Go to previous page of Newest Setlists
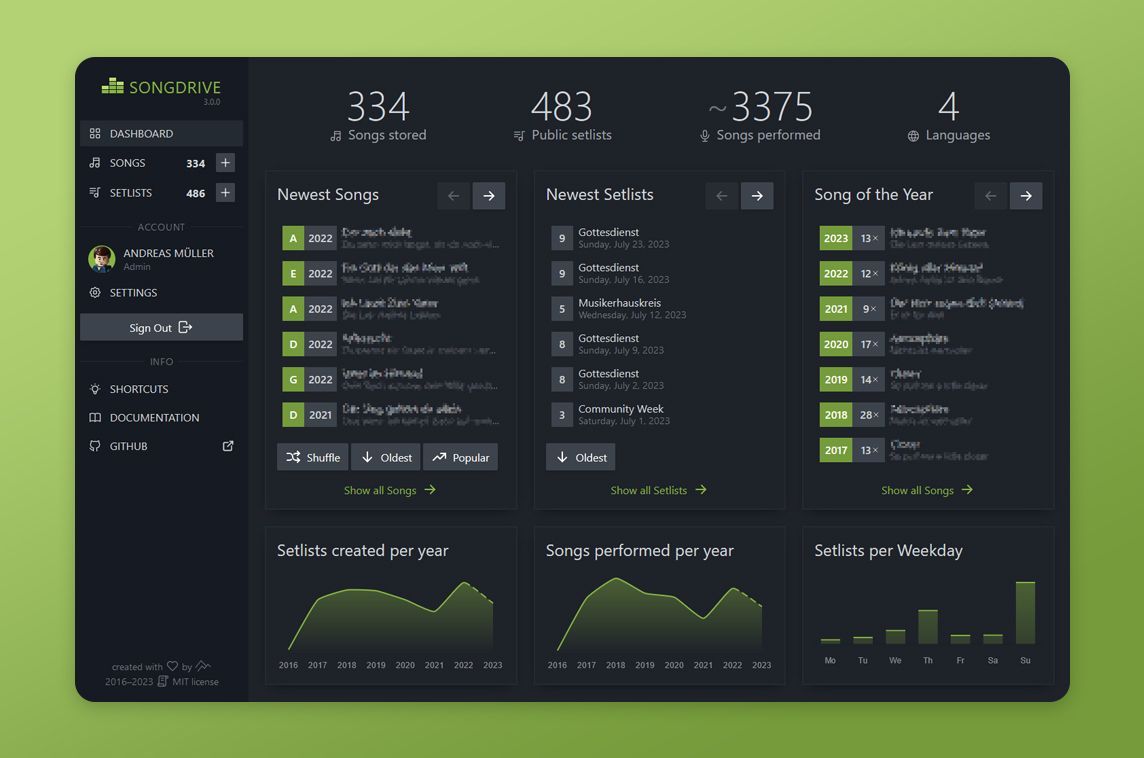1144x758 pixels. pyautogui.click(x=722, y=196)
